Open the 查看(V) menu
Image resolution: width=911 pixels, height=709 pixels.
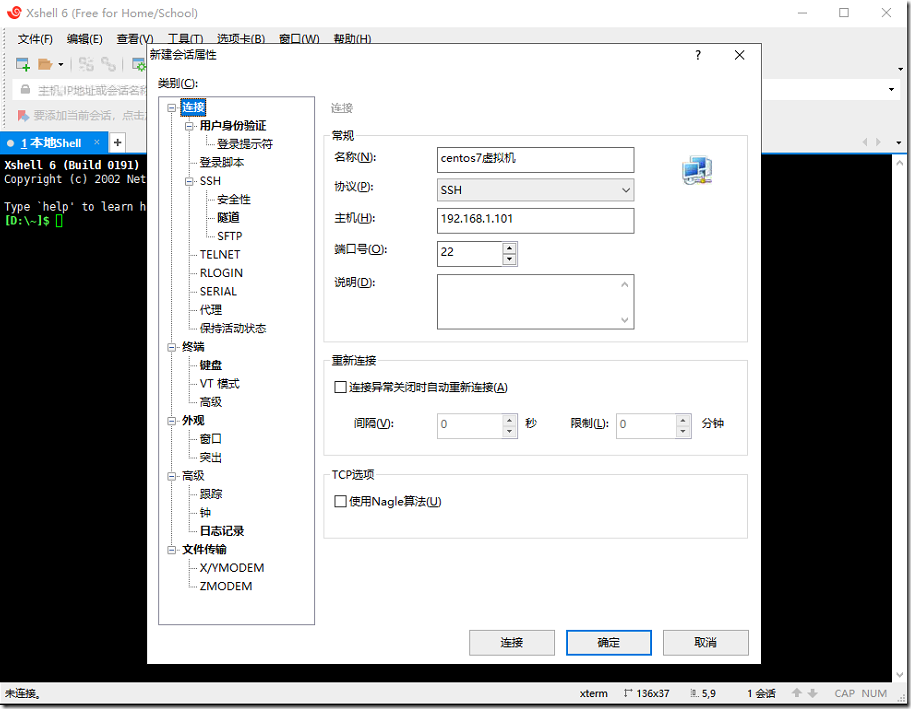[135, 39]
